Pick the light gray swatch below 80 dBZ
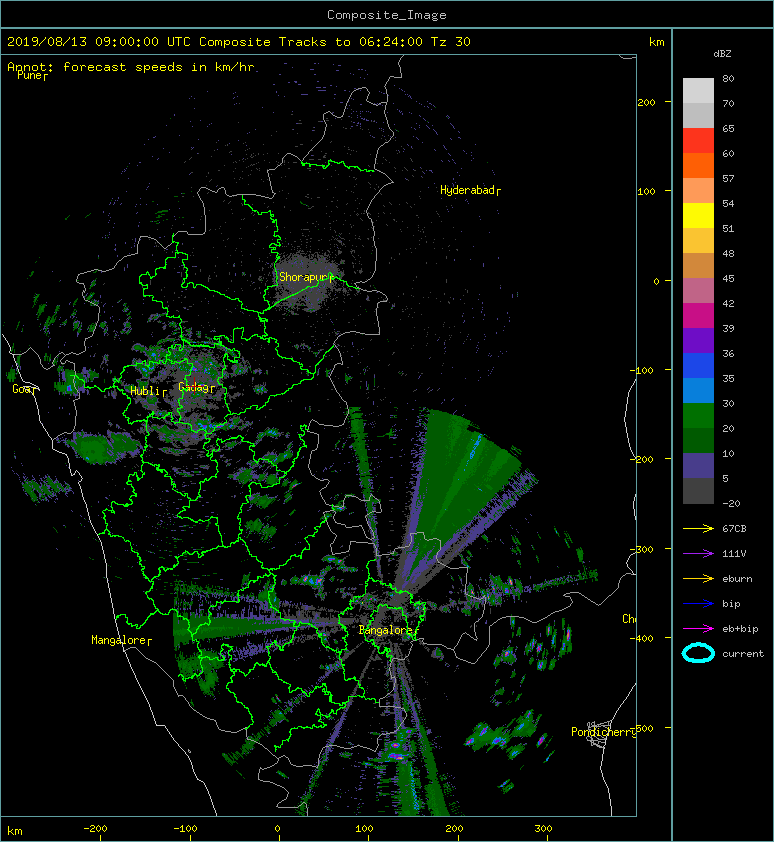 tap(698, 91)
